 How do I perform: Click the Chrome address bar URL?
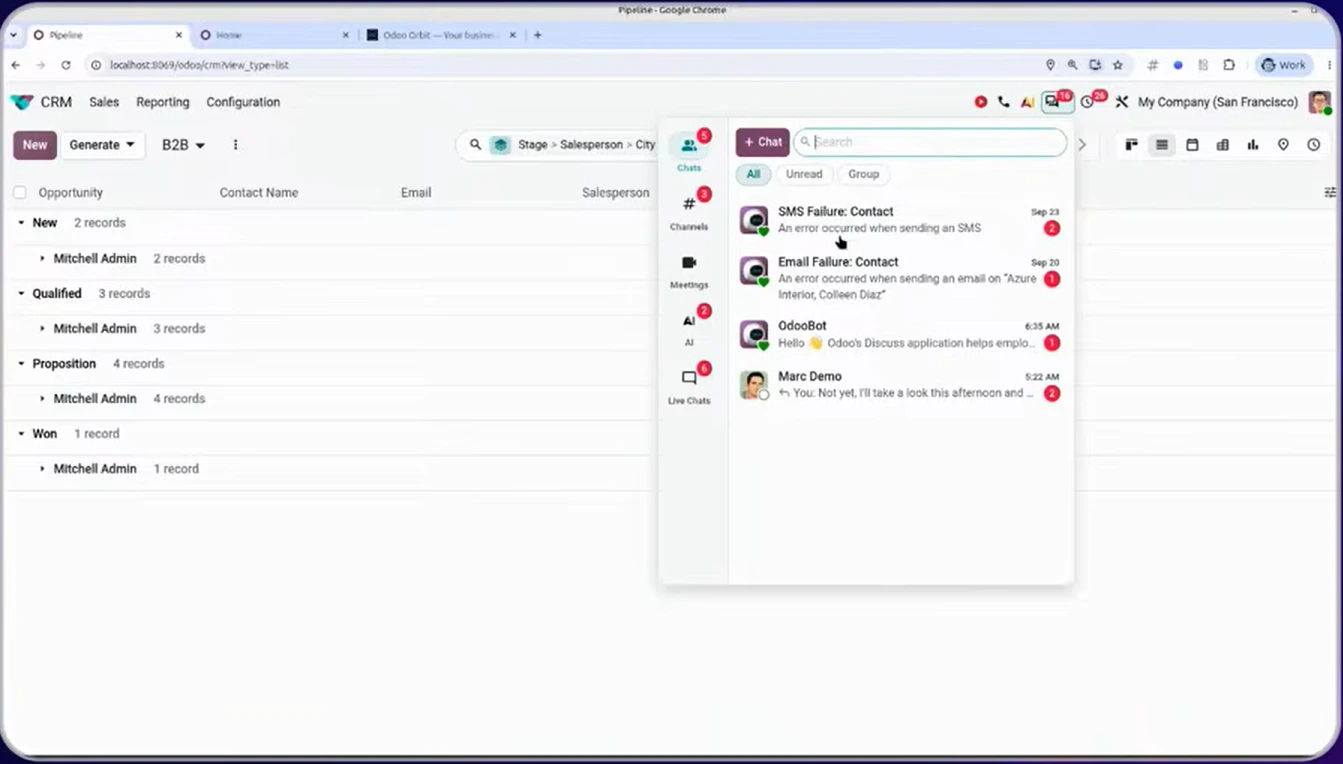click(x=200, y=65)
